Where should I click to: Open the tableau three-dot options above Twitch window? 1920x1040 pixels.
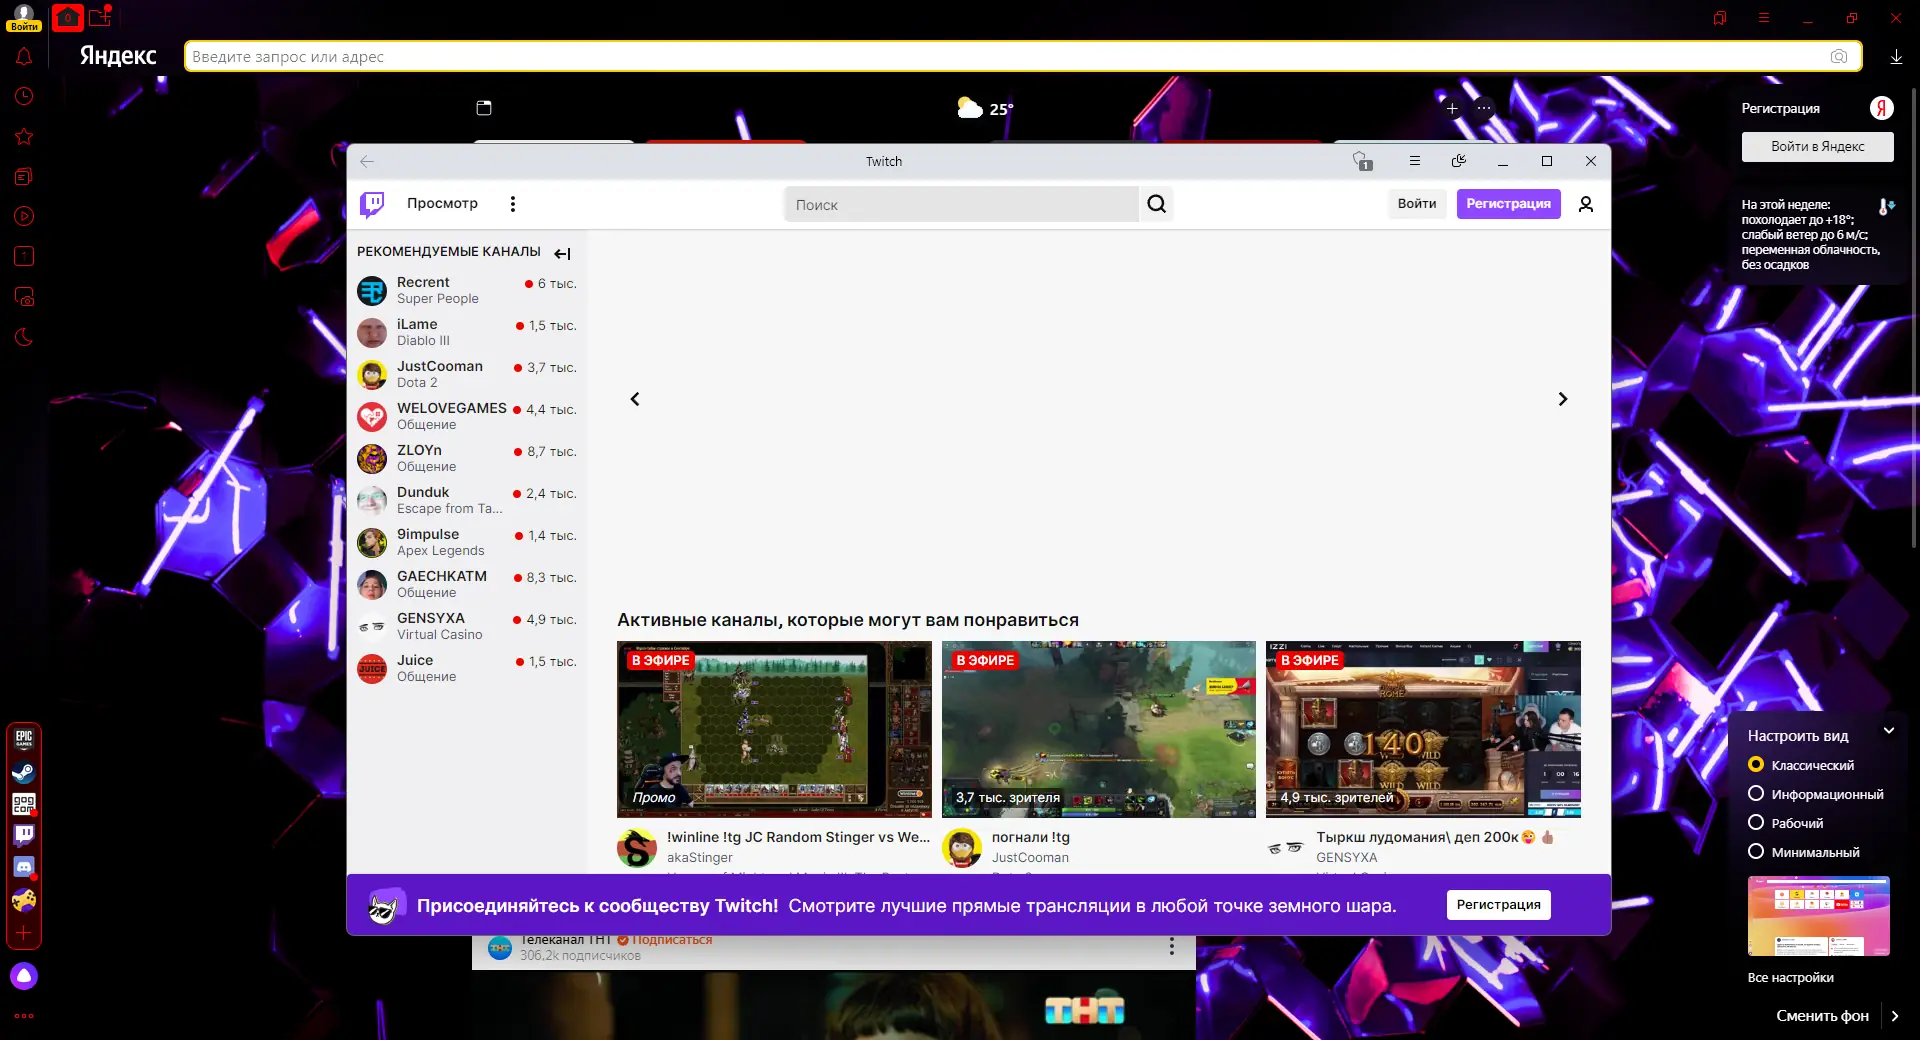[x=1484, y=108]
